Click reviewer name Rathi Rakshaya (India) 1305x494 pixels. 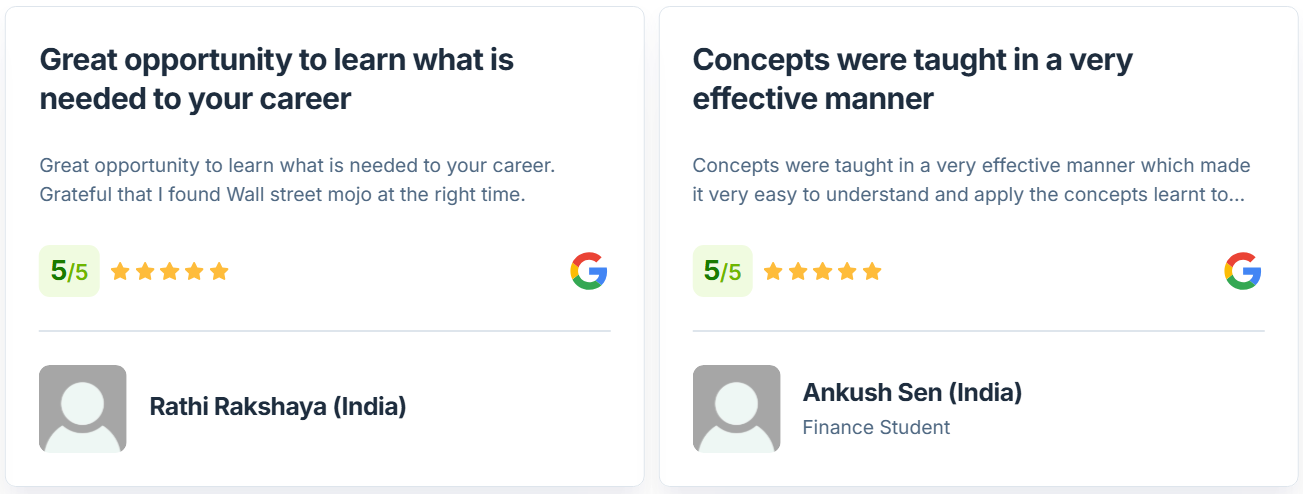click(x=278, y=407)
